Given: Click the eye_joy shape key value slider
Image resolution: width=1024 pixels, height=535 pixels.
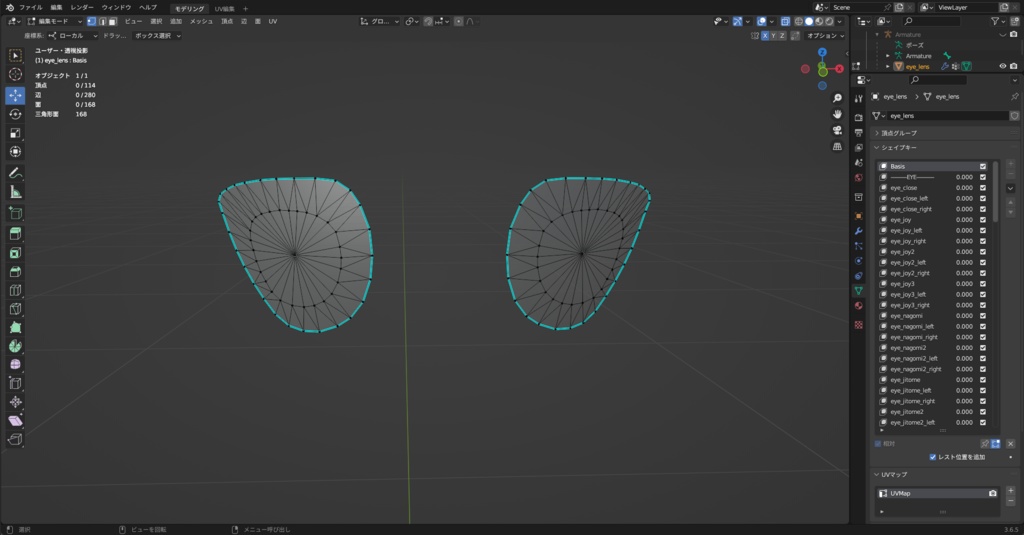Looking at the screenshot, I should coord(963,219).
